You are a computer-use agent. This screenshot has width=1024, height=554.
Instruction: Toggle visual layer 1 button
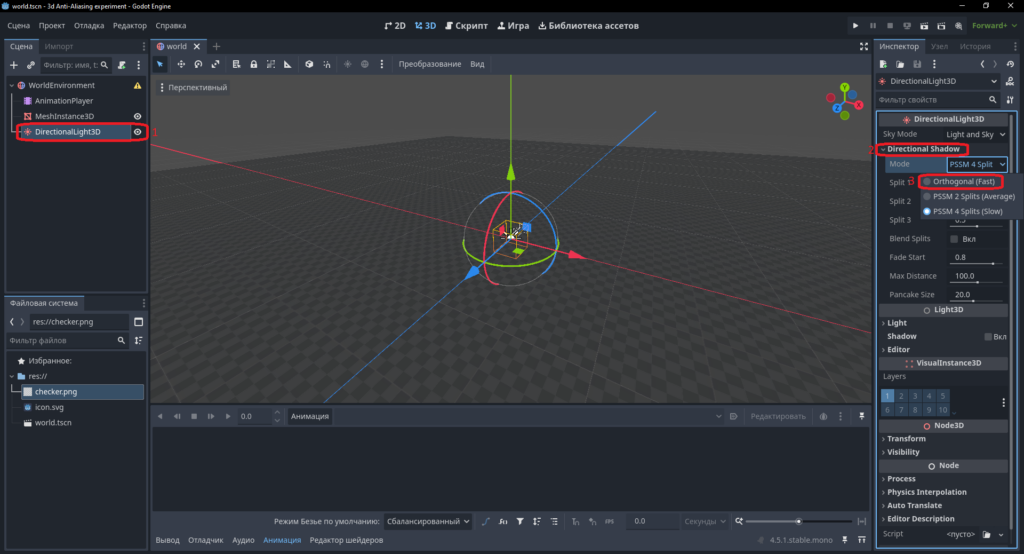click(x=888, y=396)
